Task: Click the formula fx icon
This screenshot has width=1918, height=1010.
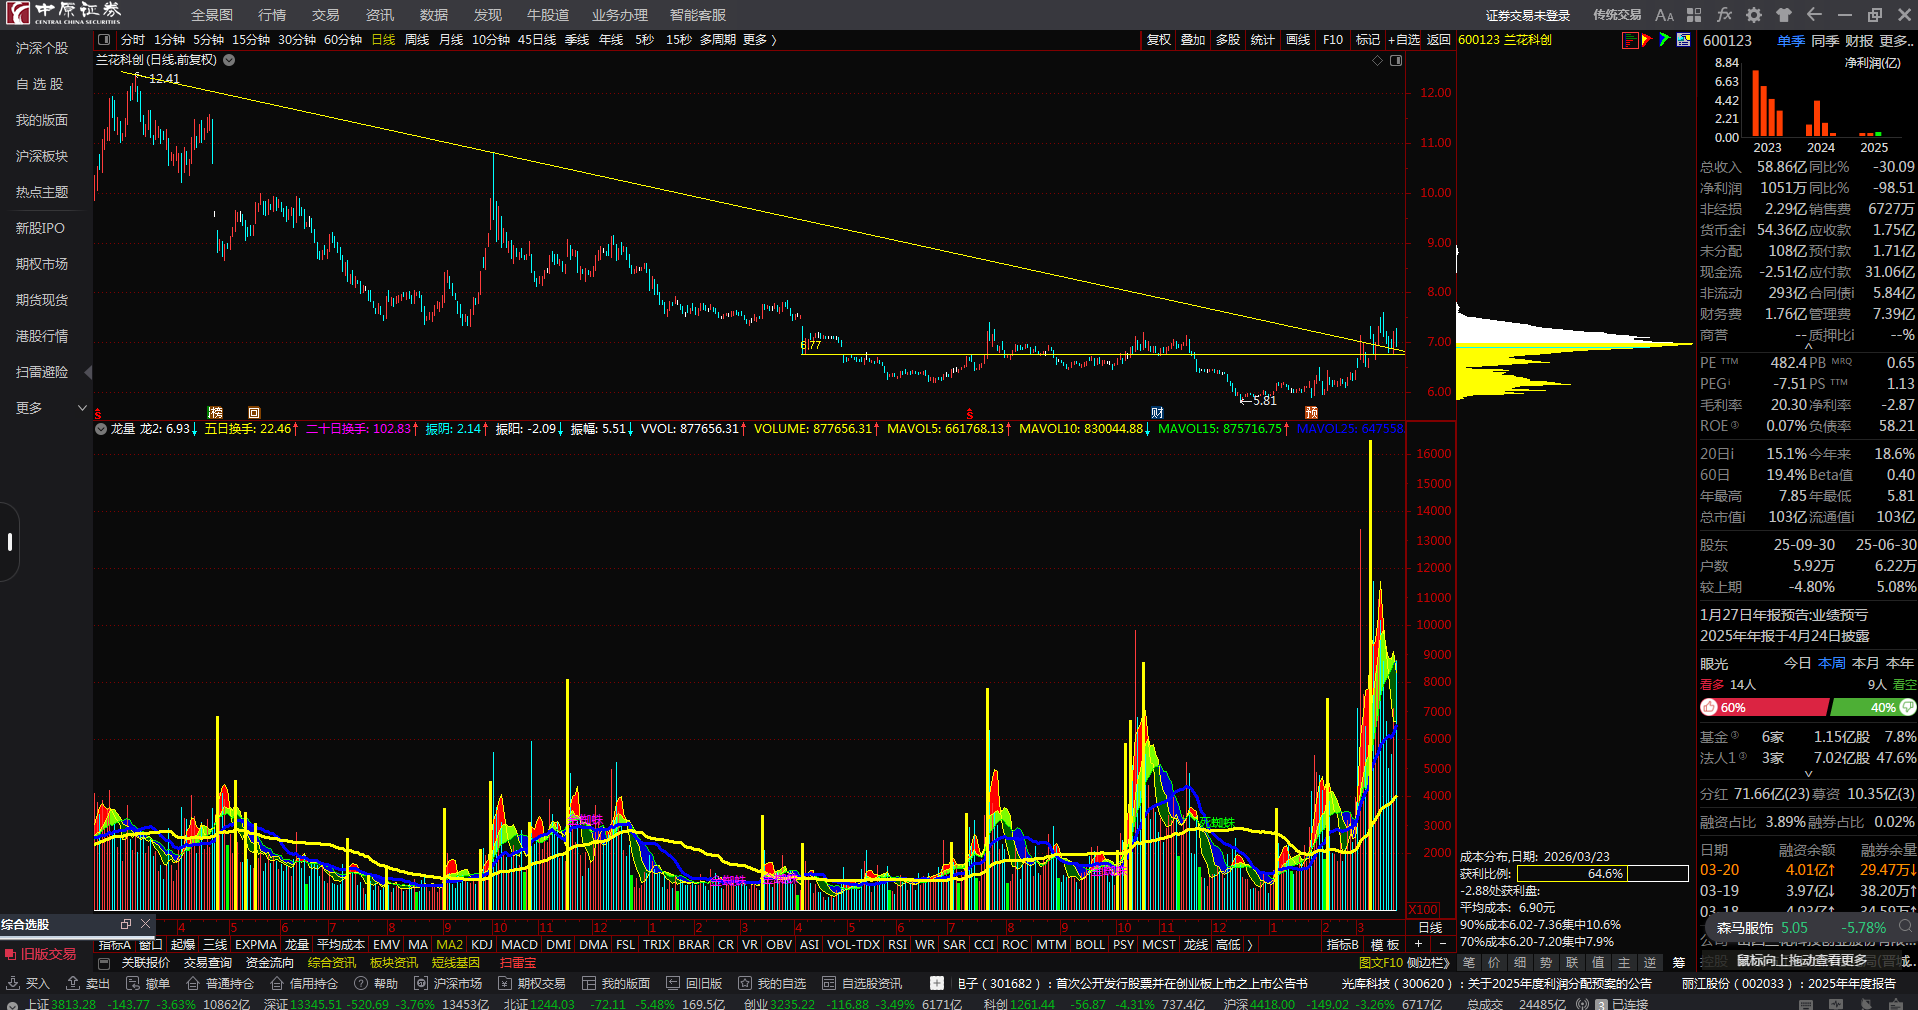Action: pyautogui.click(x=1724, y=15)
